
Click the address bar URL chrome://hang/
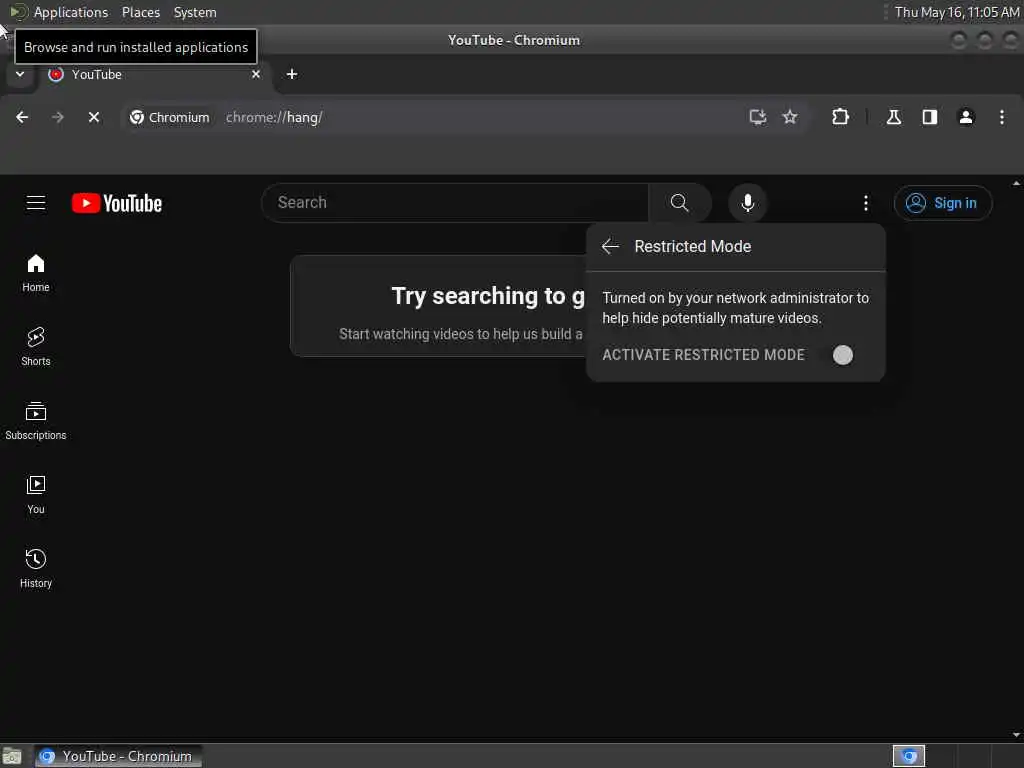coord(274,118)
